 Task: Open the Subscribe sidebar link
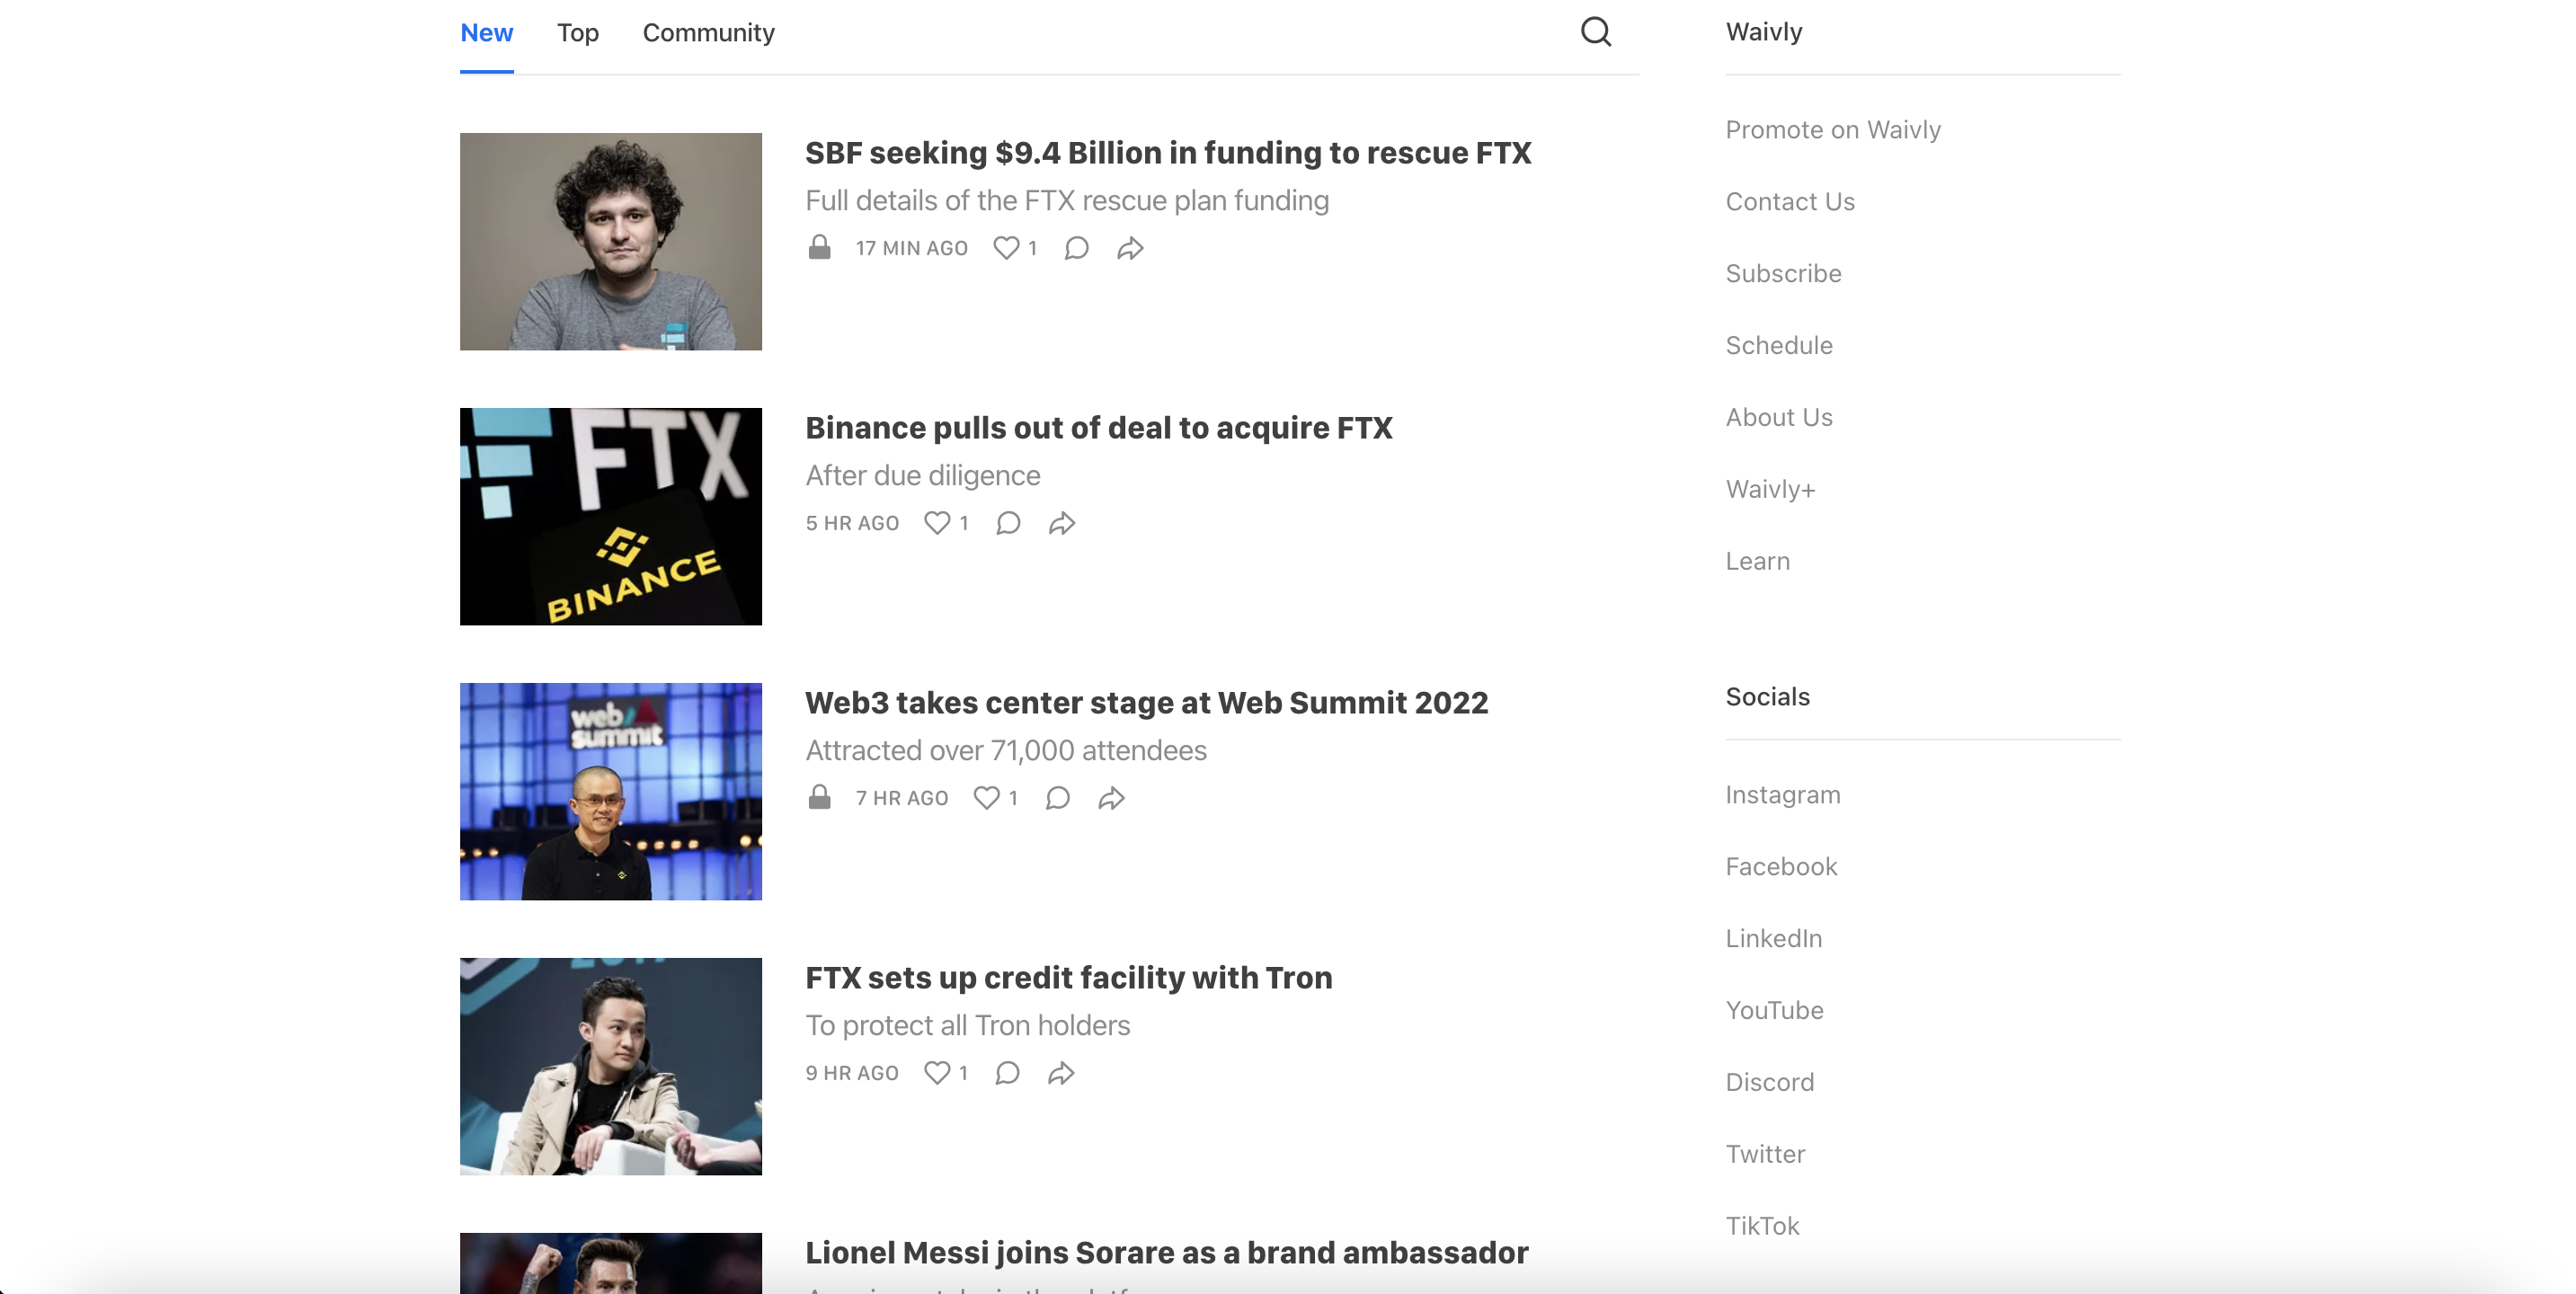tap(1783, 274)
